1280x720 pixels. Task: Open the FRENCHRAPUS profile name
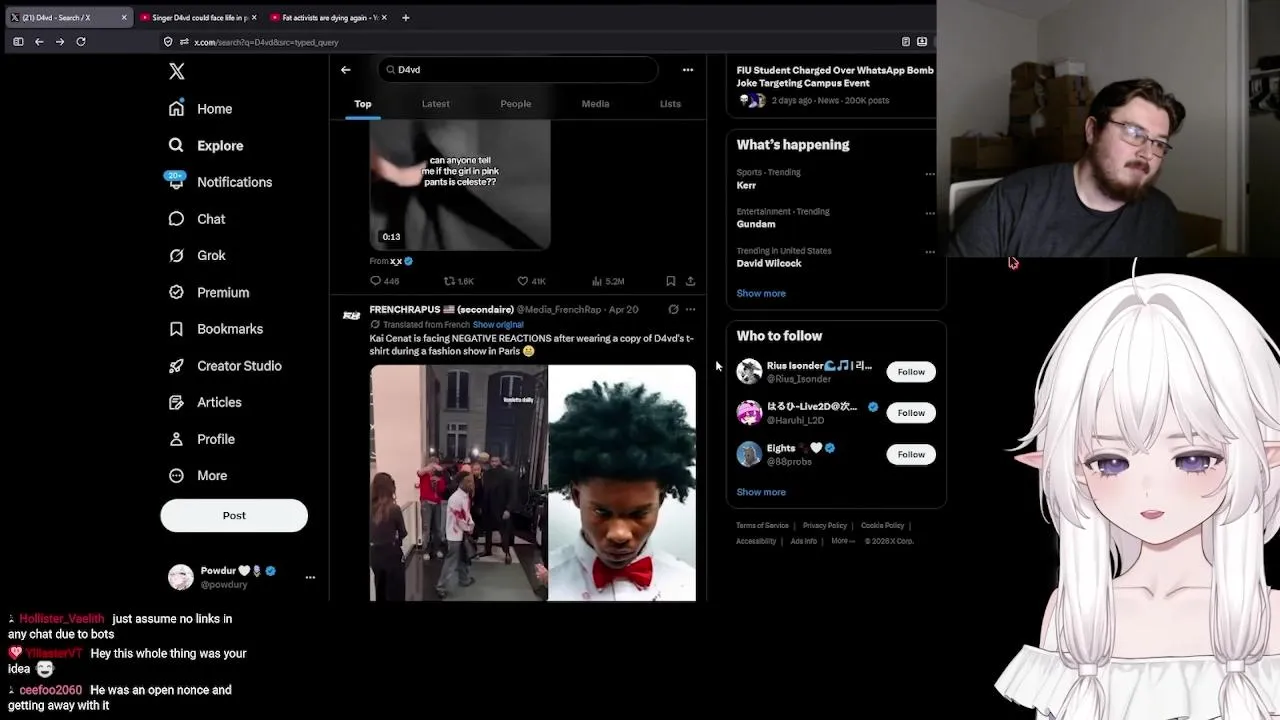point(441,310)
